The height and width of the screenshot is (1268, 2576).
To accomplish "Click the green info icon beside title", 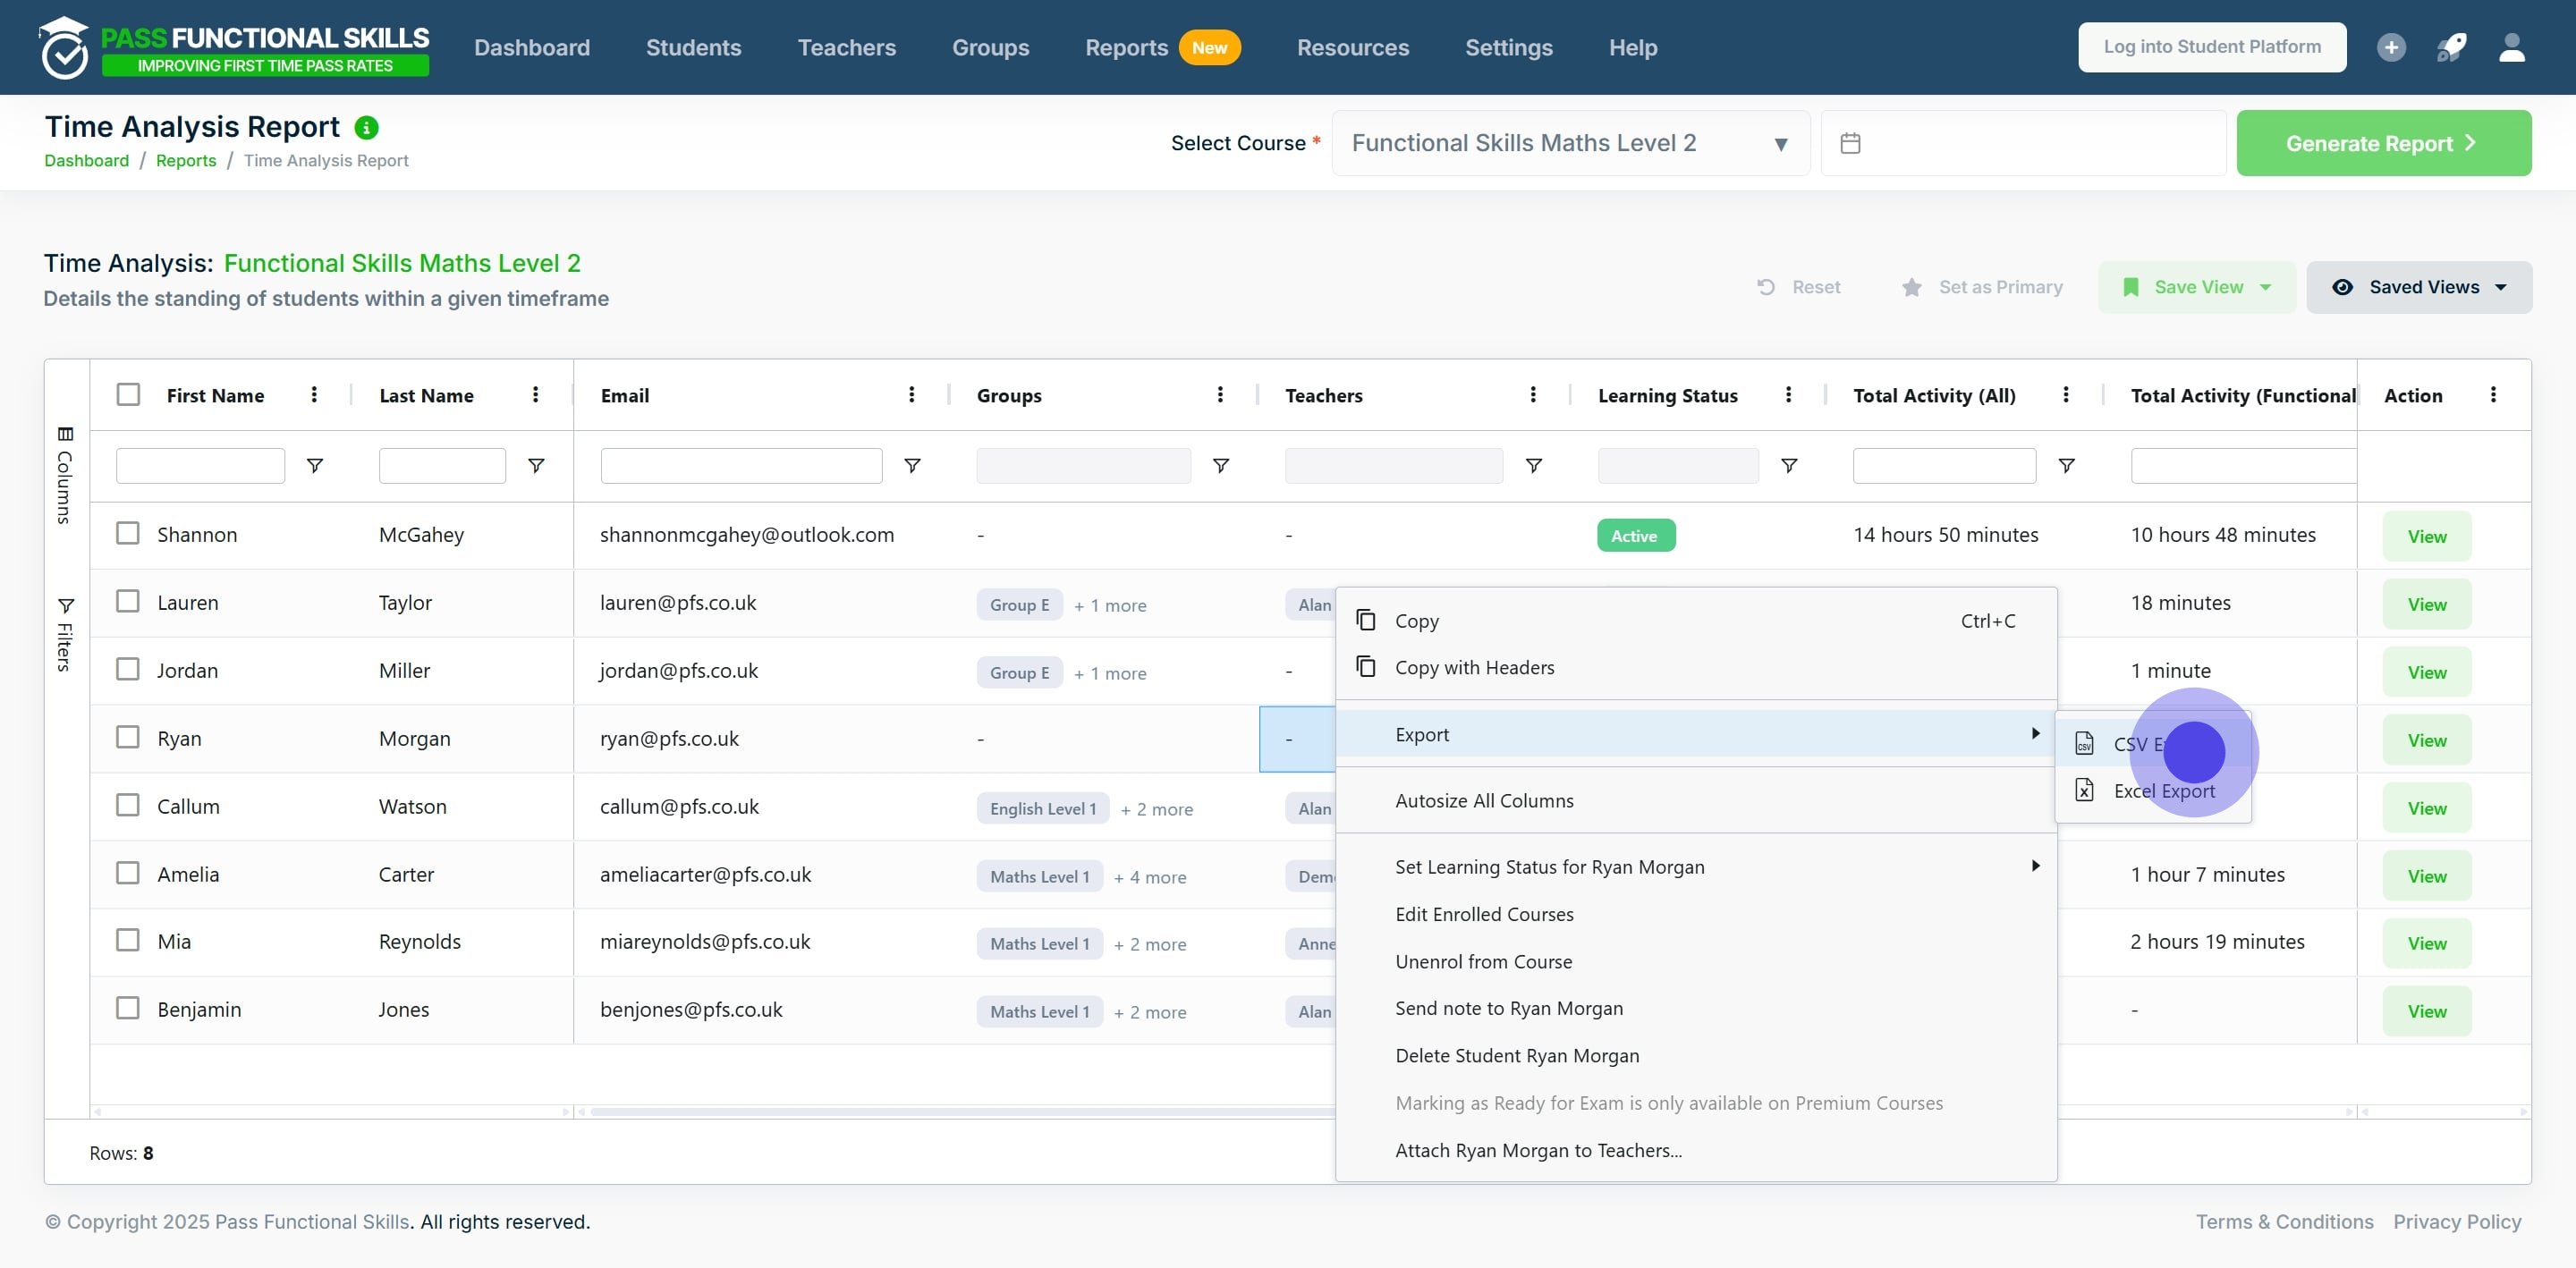I will click(367, 127).
